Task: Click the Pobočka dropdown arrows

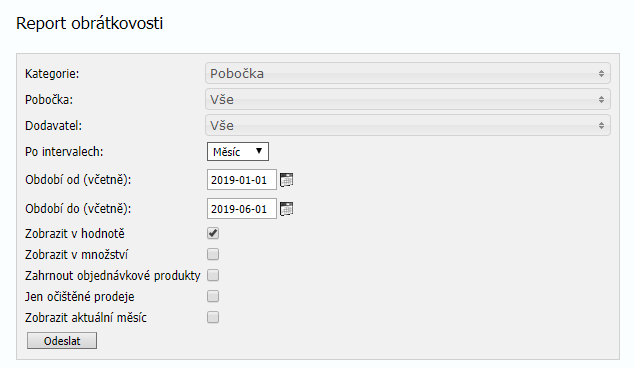Action: click(x=601, y=99)
